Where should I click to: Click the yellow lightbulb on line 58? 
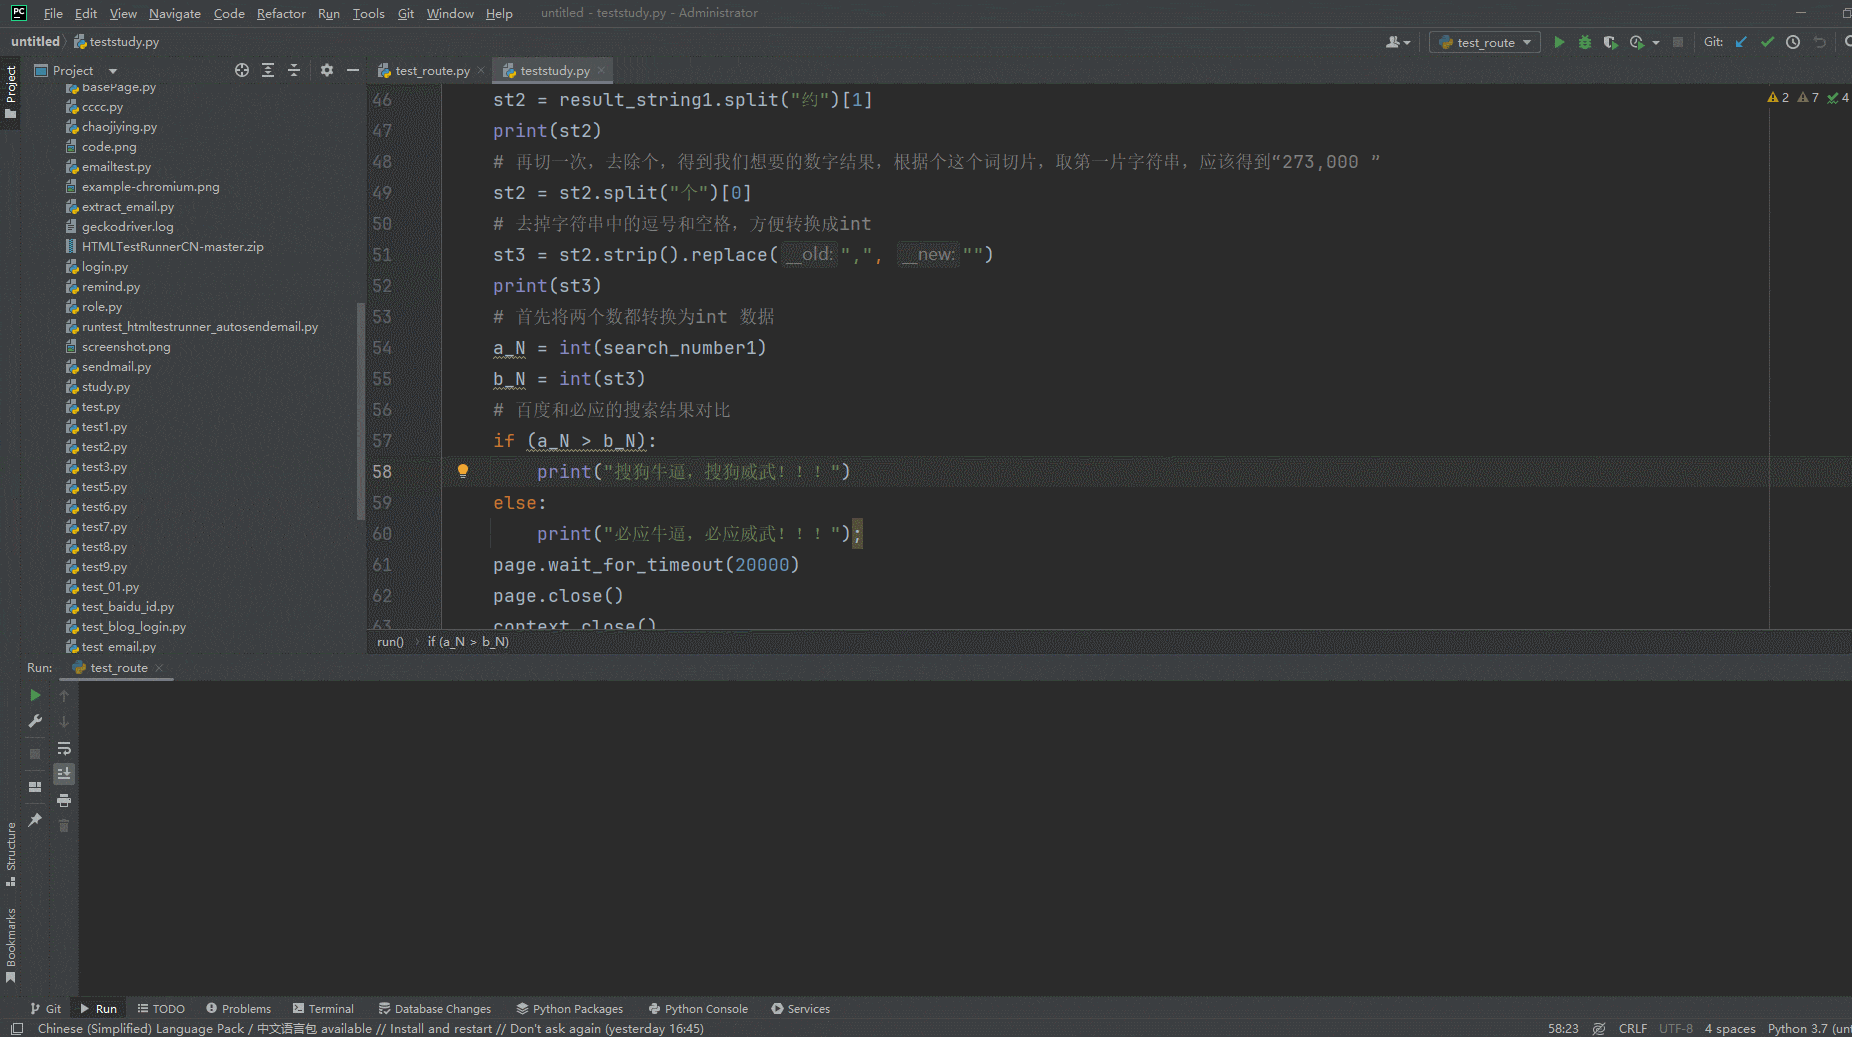click(x=463, y=471)
